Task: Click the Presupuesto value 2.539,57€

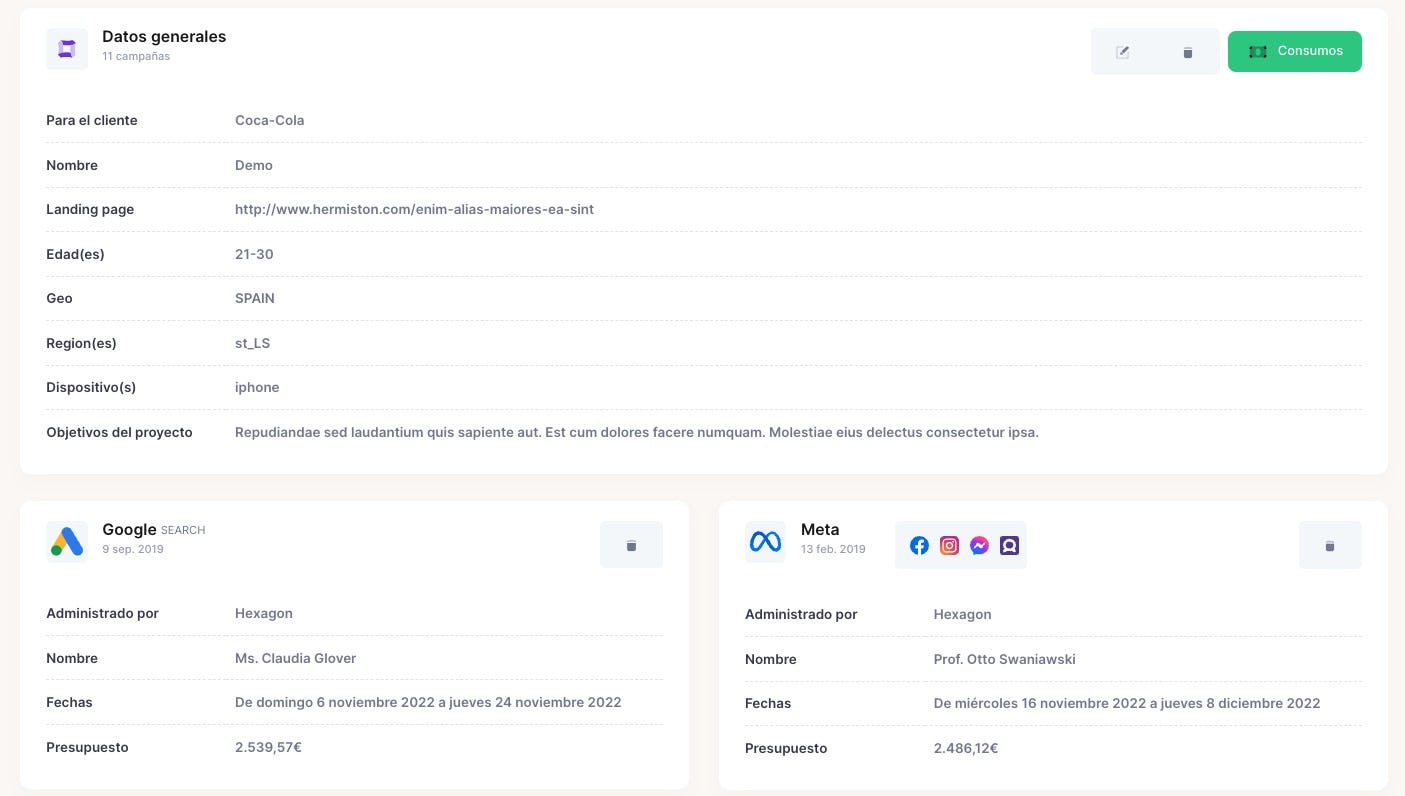Action: click(x=268, y=747)
